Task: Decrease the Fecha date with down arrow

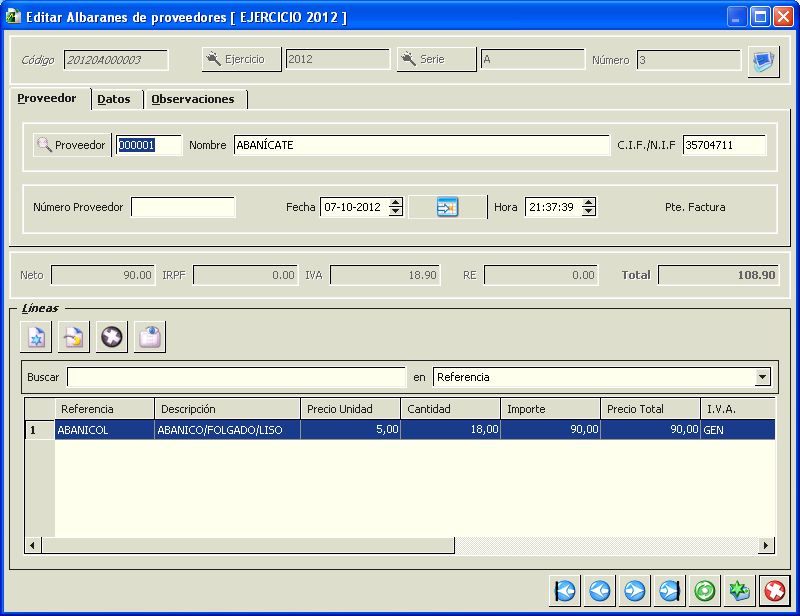Action: 395,211
